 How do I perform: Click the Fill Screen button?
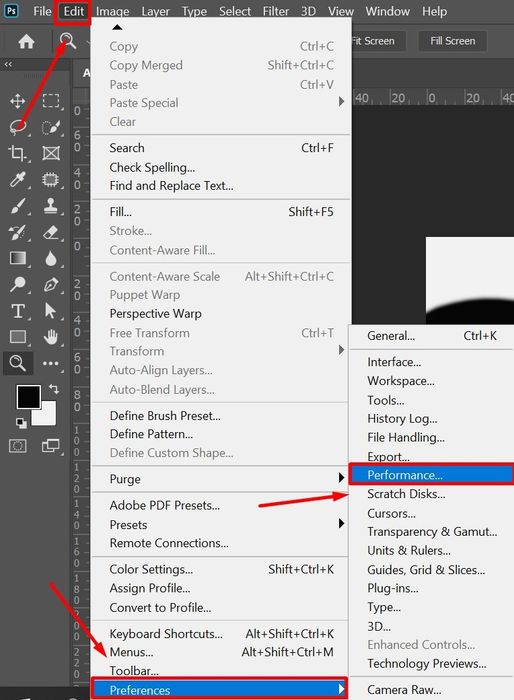(x=452, y=41)
